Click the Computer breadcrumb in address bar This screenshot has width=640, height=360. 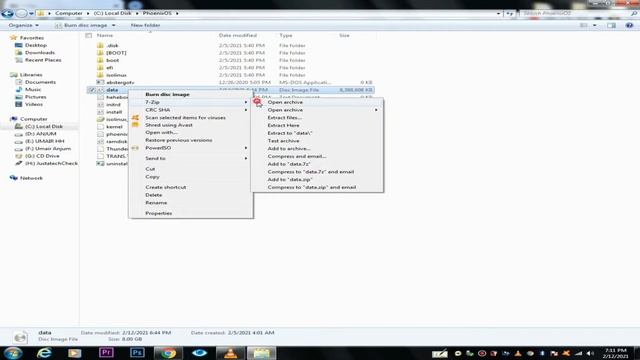[x=69, y=13]
